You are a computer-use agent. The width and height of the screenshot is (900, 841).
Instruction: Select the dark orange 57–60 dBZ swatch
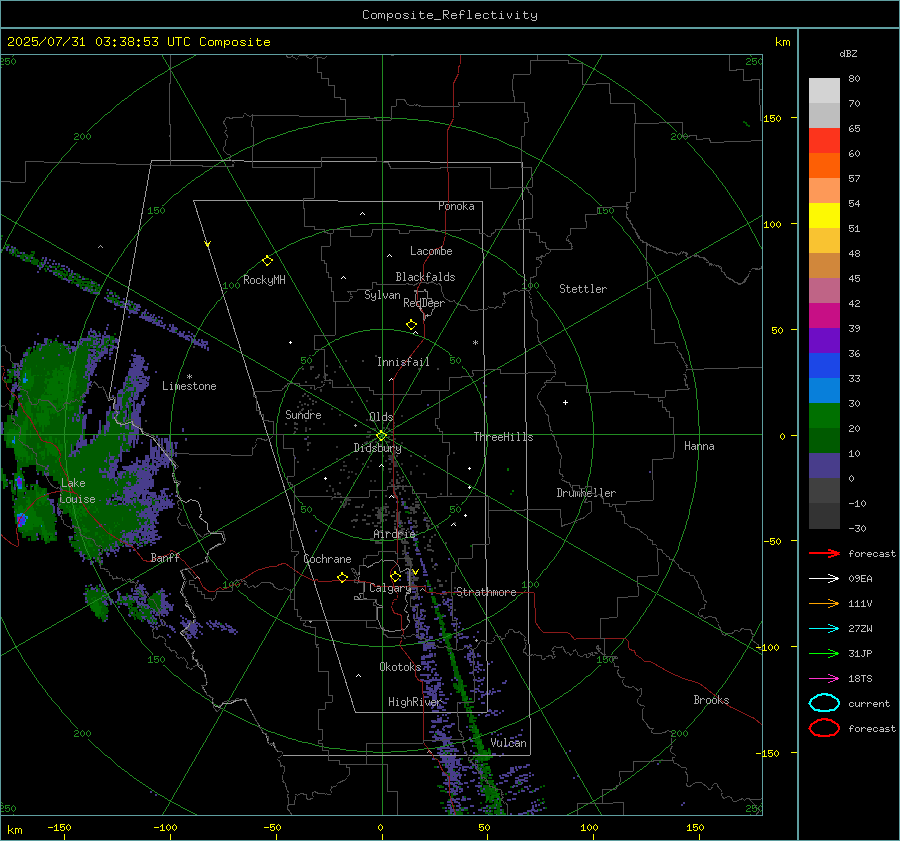click(824, 166)
